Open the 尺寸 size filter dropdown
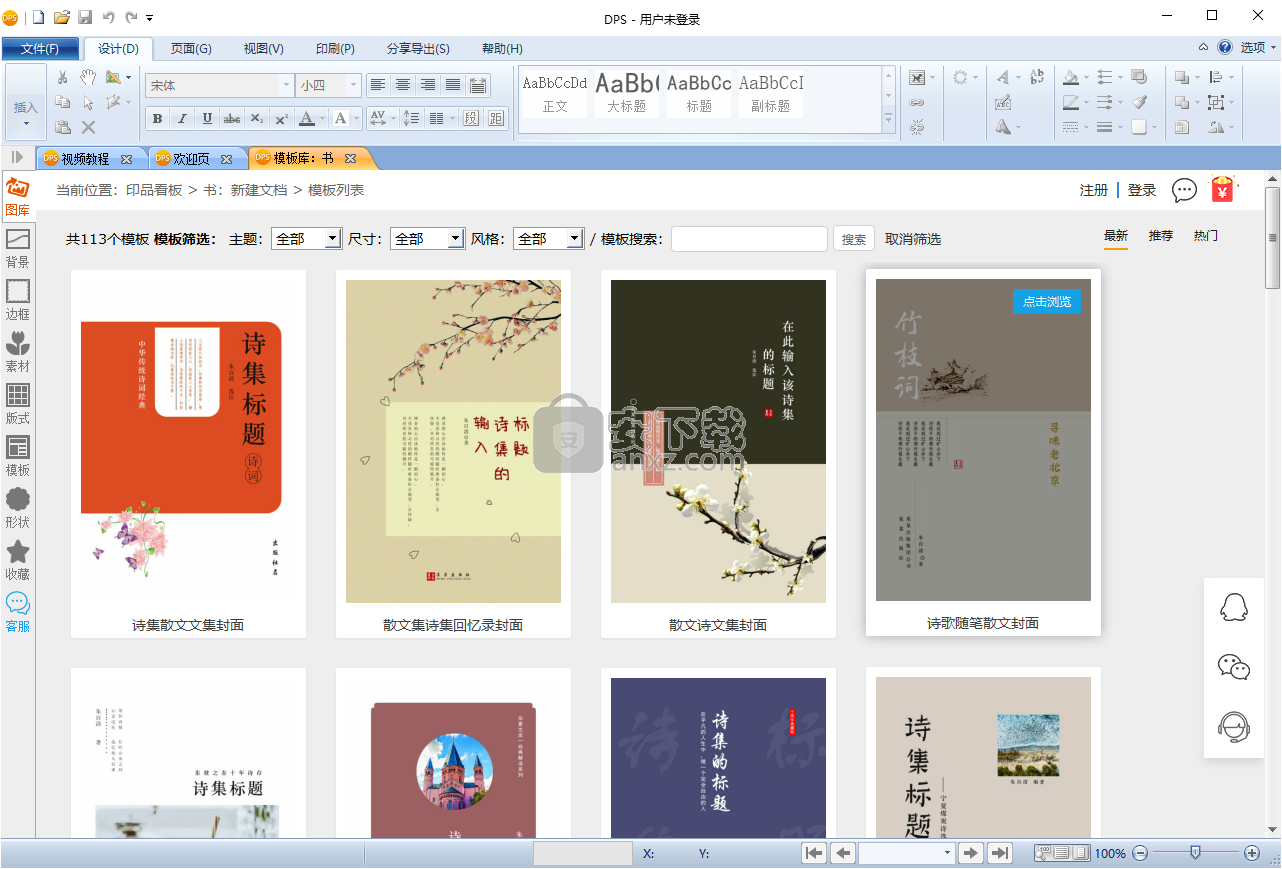This screenshot has height=869, width=1282. coord(427,239)
